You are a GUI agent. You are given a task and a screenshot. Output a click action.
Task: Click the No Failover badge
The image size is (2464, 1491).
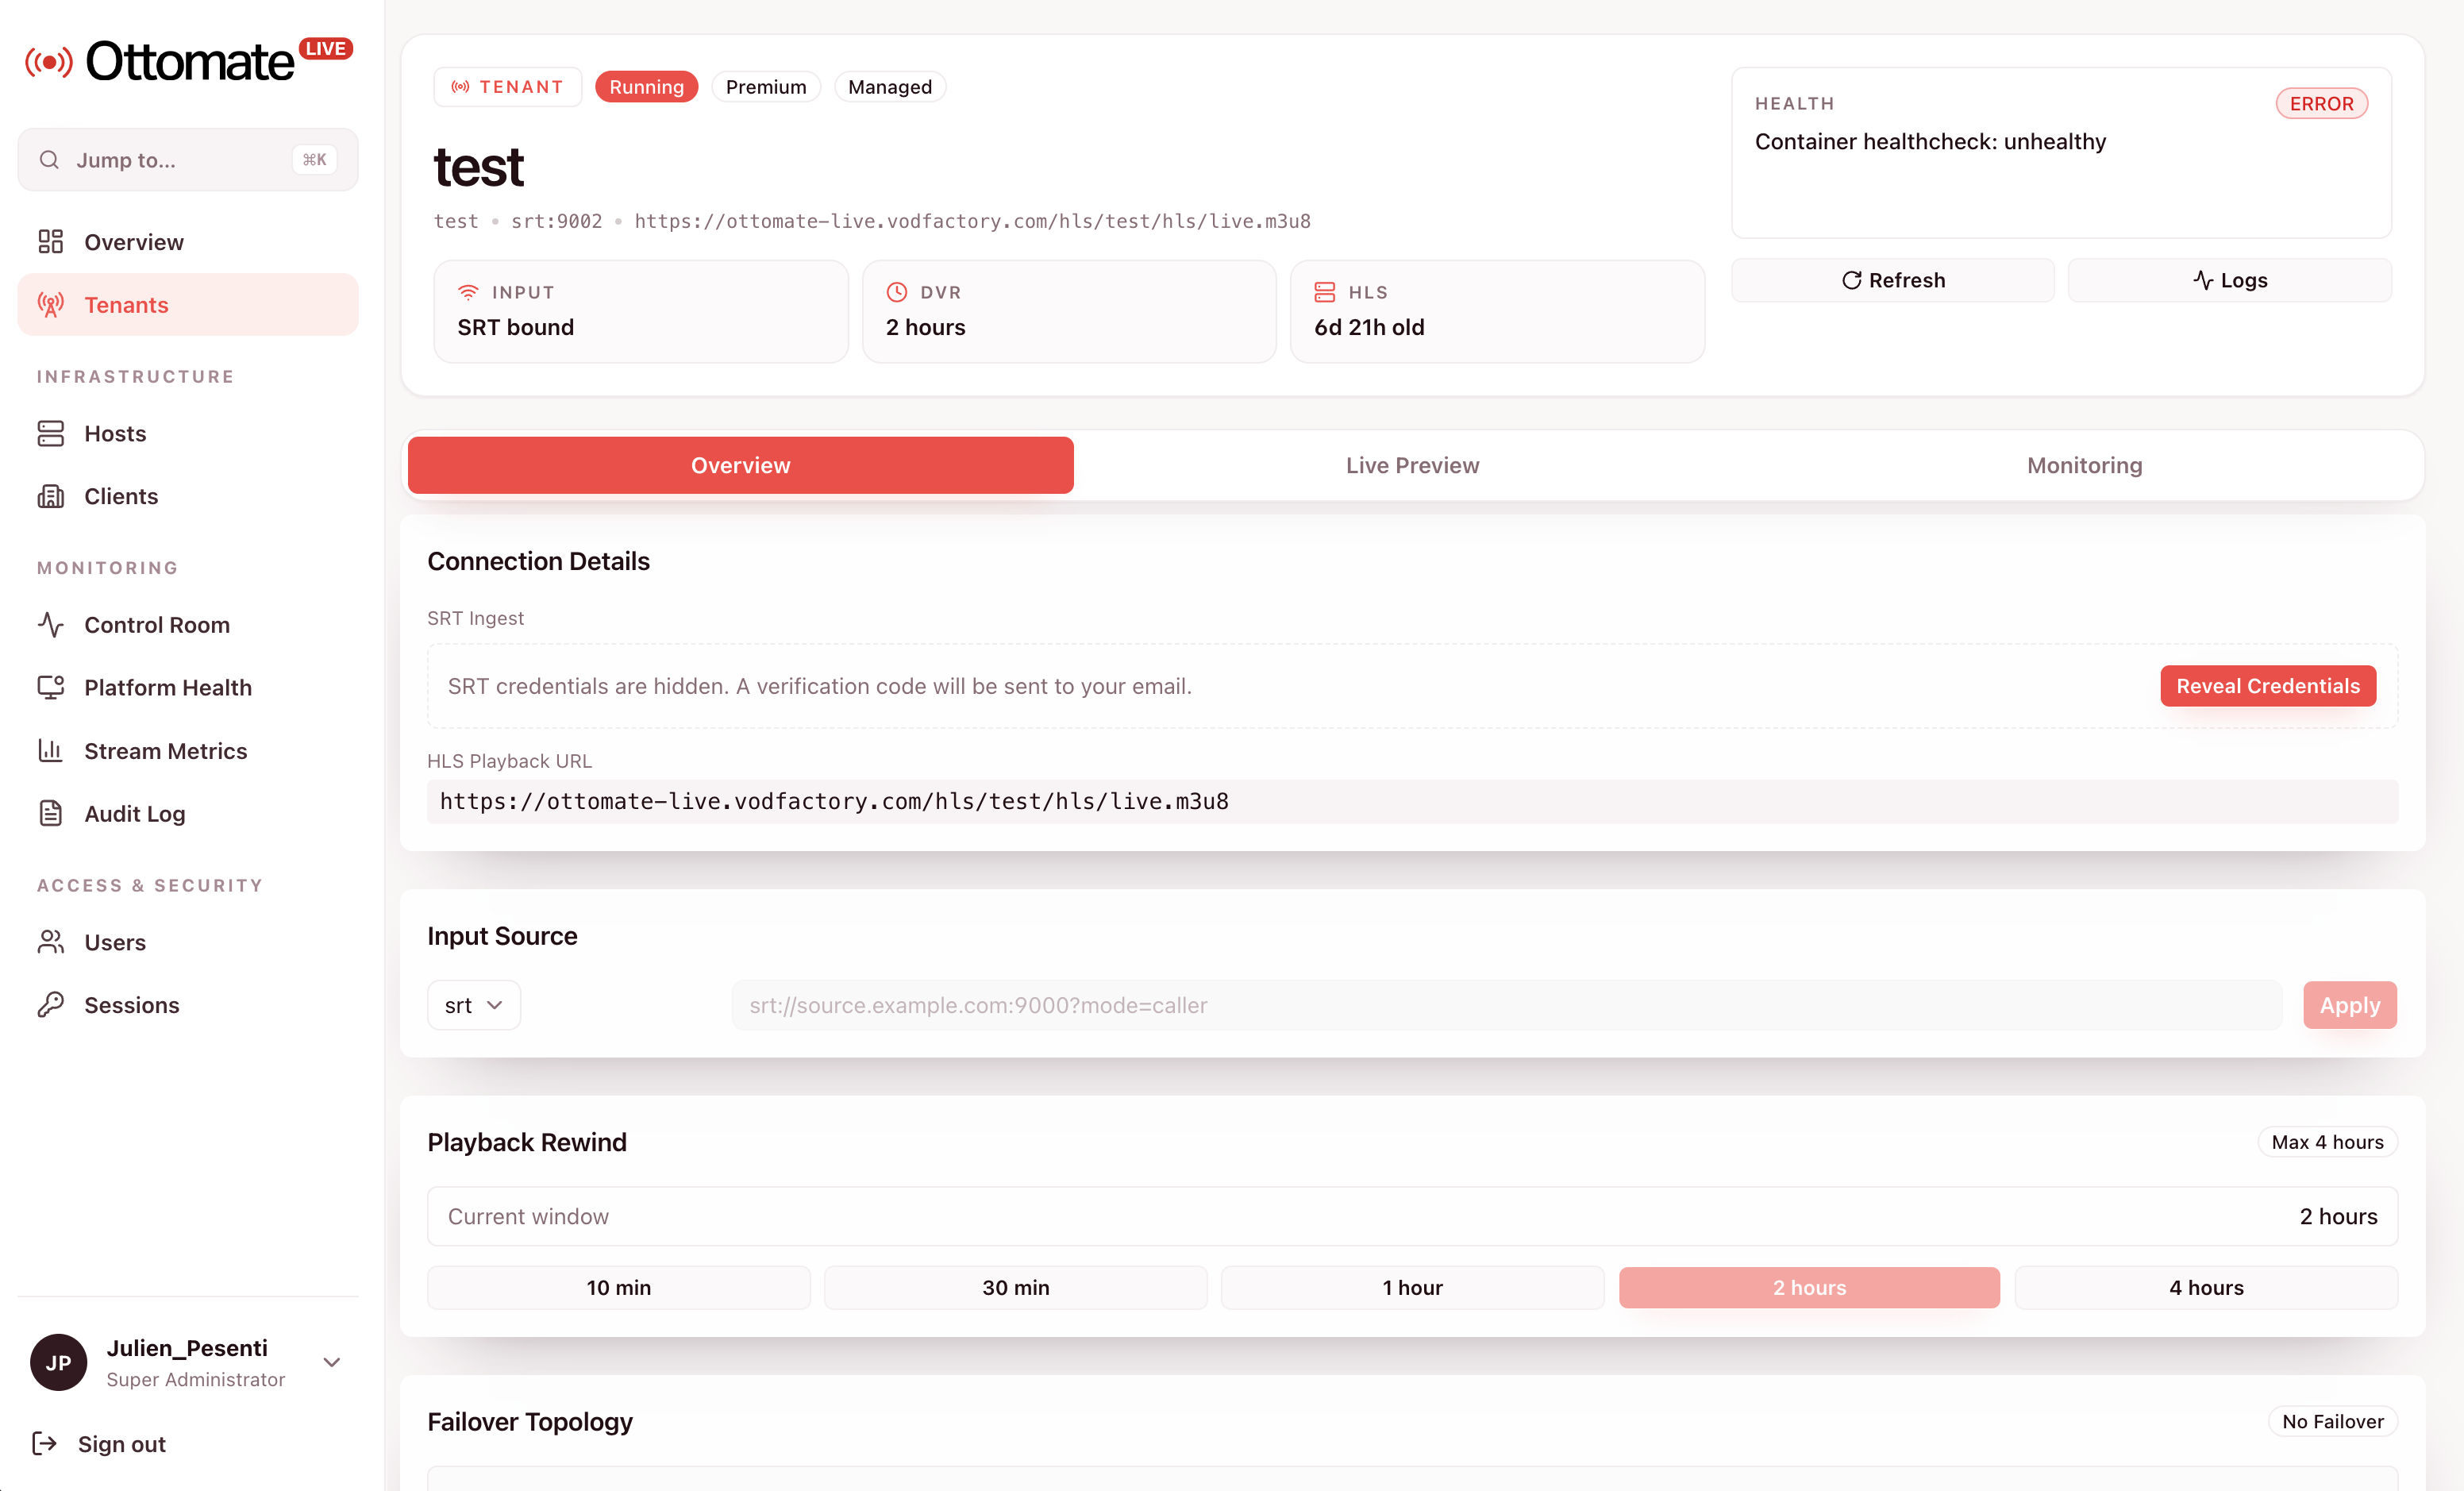pos(2333,1422)
